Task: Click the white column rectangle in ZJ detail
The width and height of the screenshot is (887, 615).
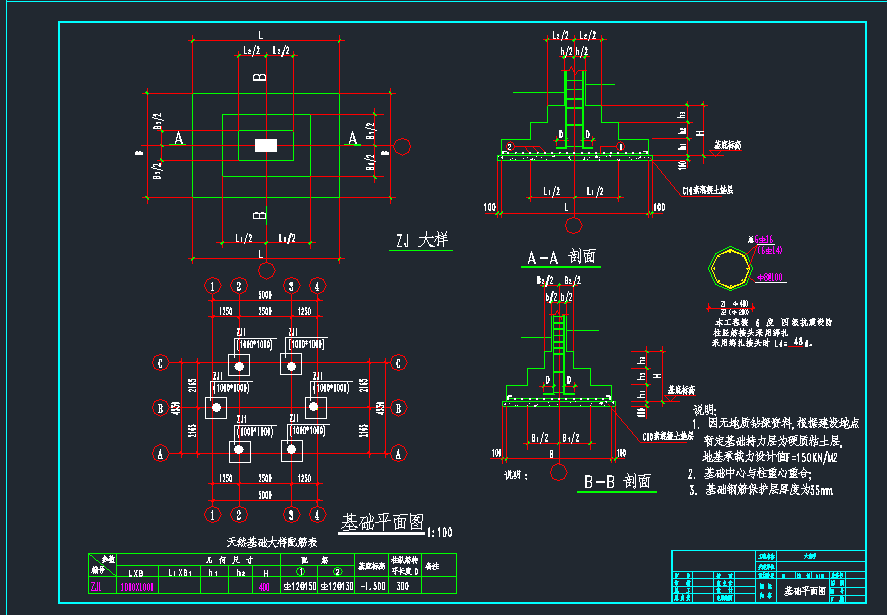Action: click(265, 146)
